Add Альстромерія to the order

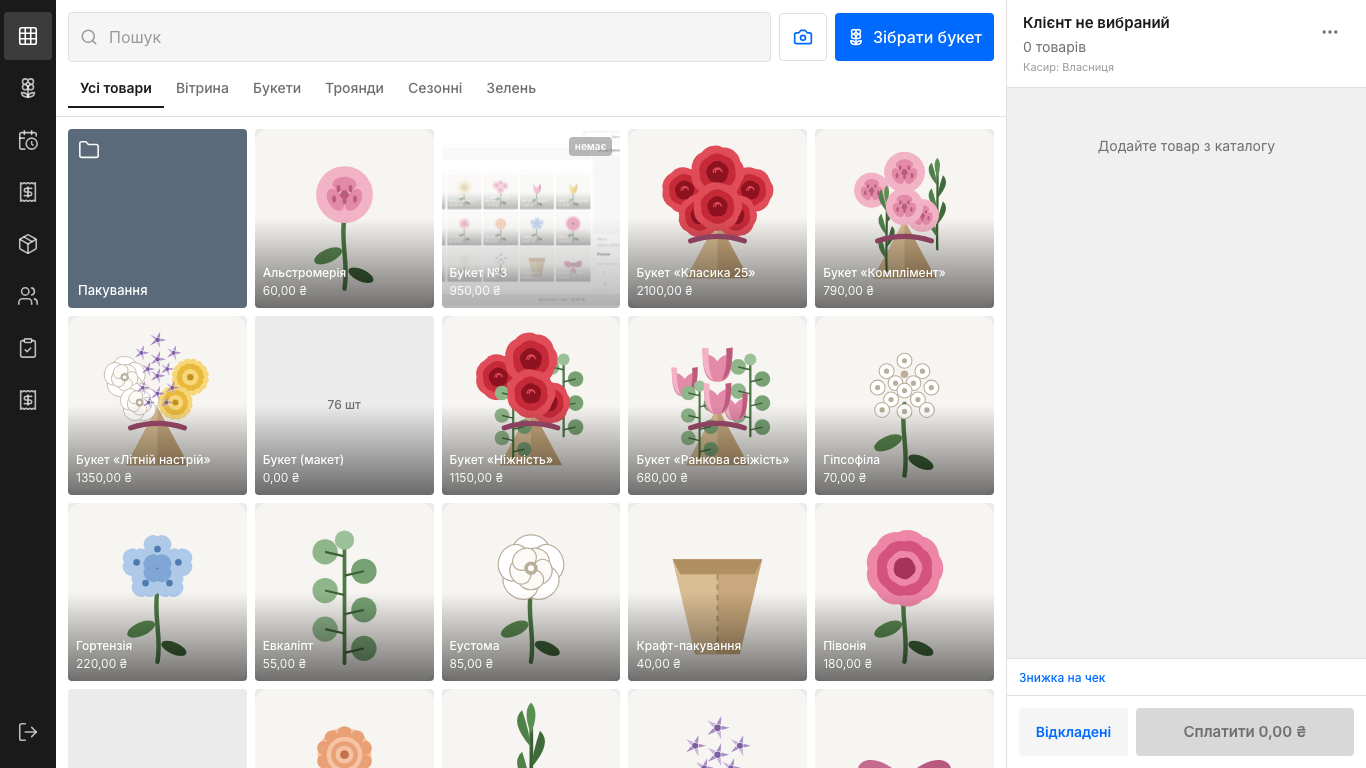click(344, 218)
